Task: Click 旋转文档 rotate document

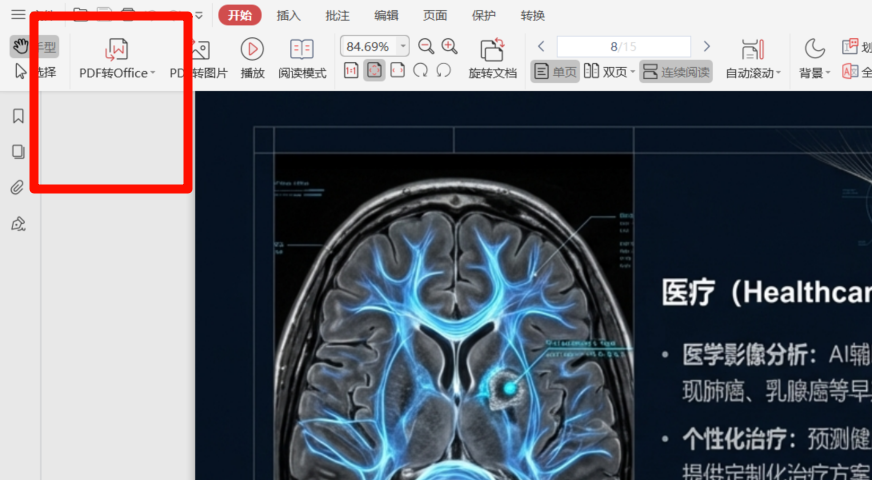Action: pyautogui.click(x=493, y=60)
